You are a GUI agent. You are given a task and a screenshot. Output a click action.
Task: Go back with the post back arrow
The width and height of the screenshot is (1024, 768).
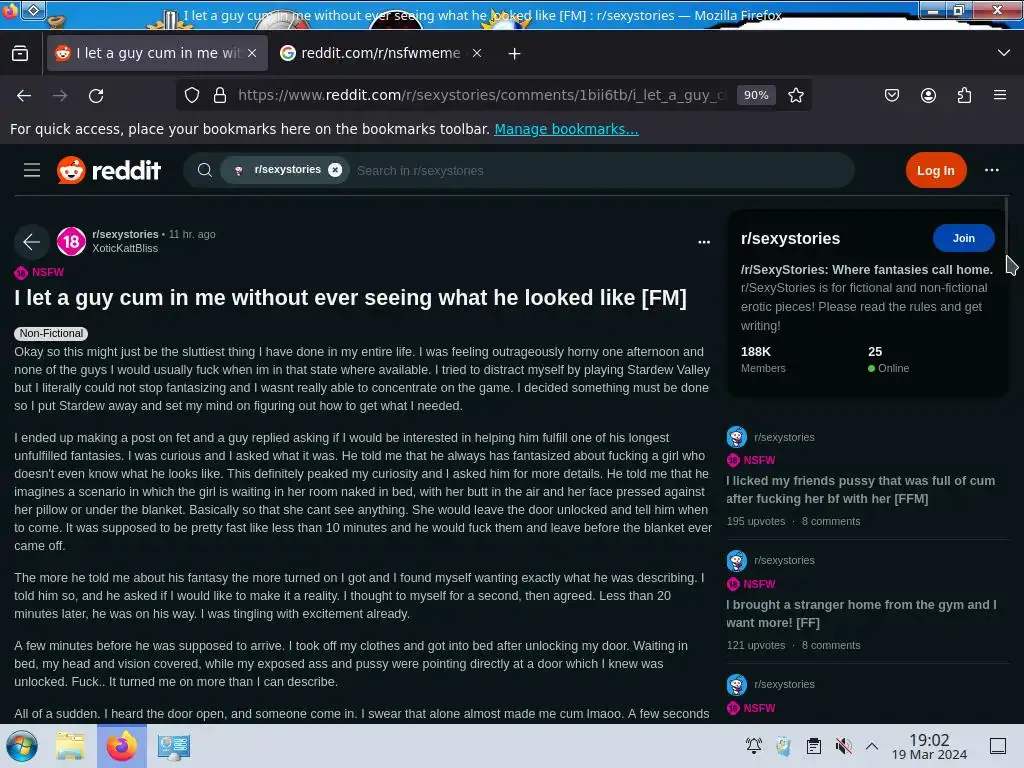click(31, 242)
